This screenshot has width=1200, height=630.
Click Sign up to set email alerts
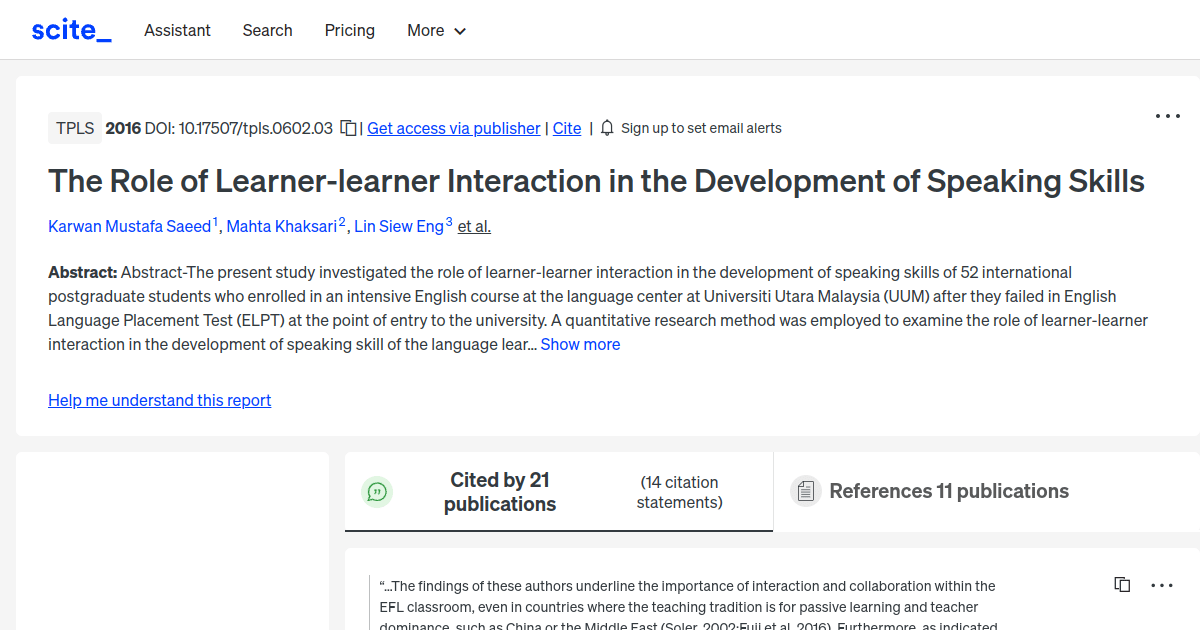point(701,128)
